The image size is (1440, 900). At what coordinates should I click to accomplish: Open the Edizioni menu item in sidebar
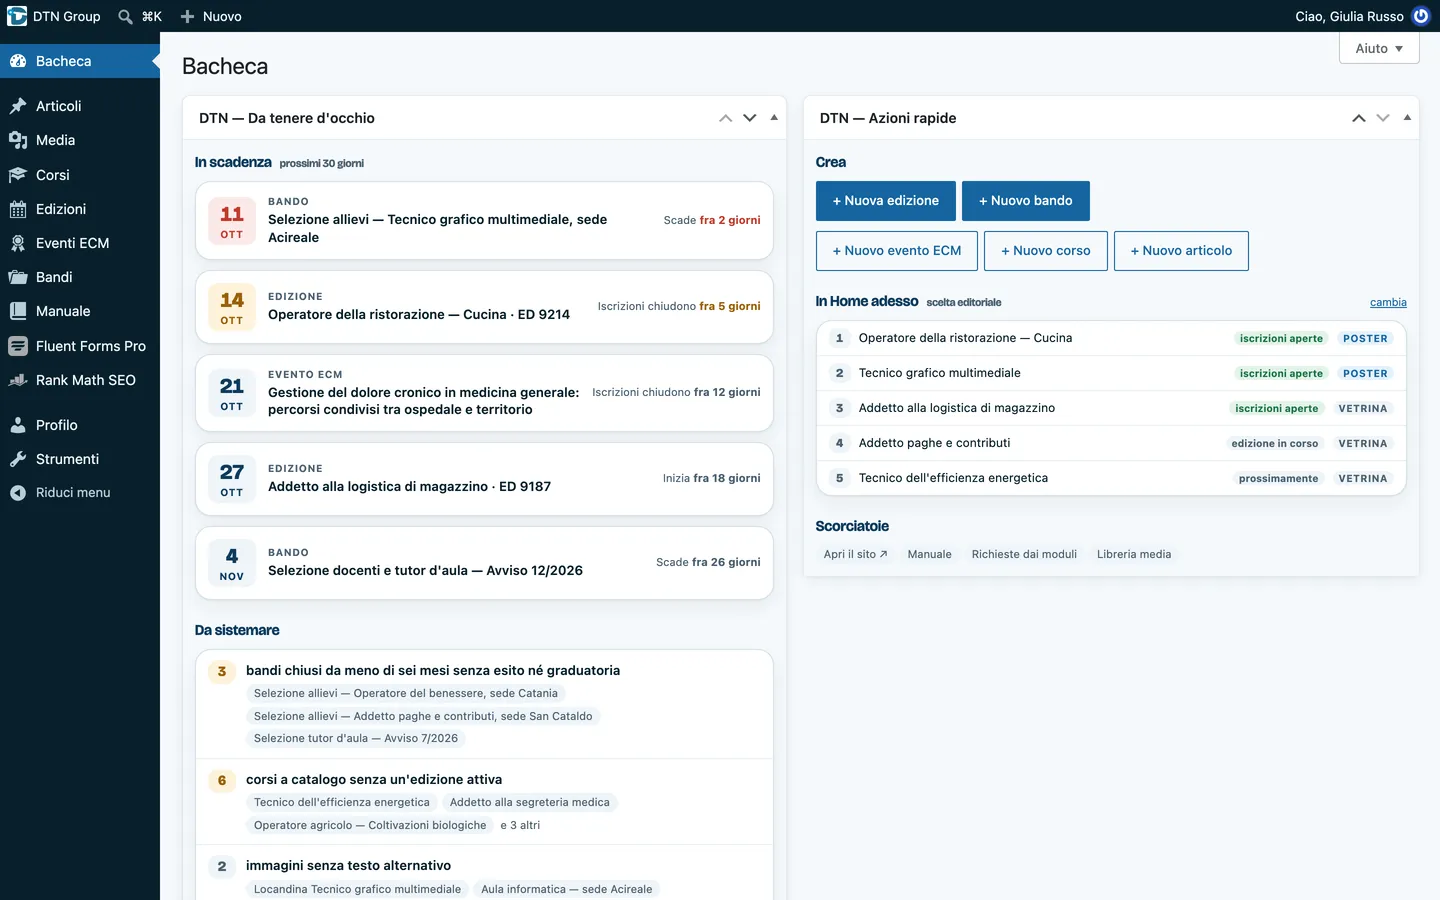pyautogui.click(x=80, y=209)
